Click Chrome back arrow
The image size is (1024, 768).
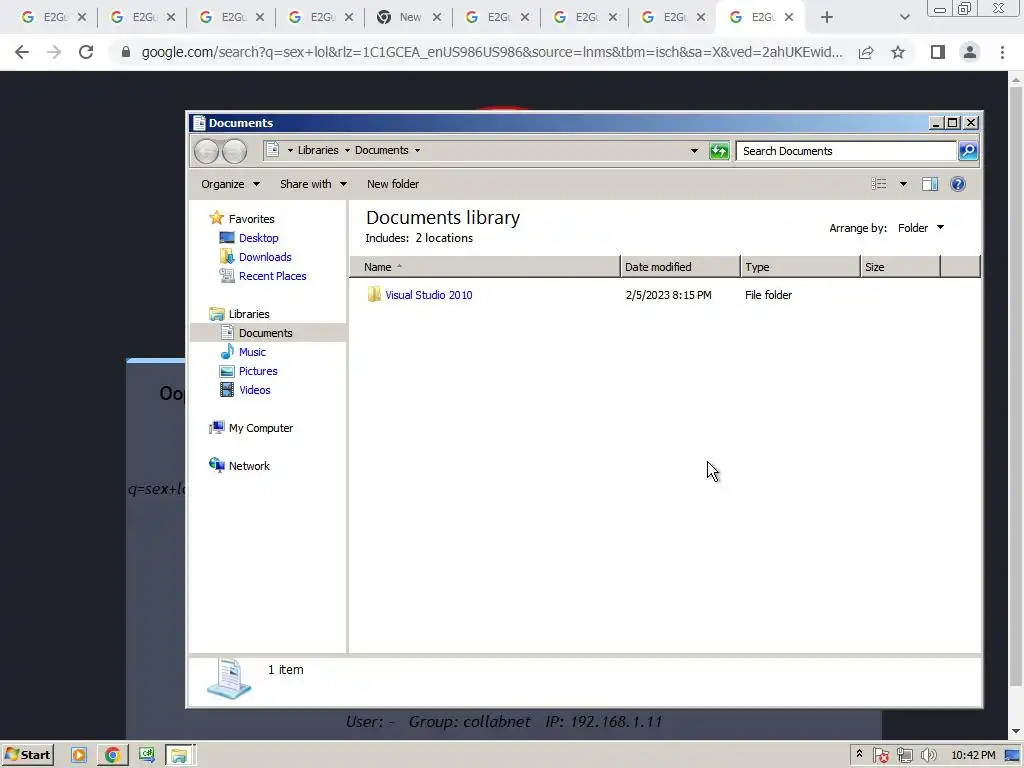pos(22,52)
